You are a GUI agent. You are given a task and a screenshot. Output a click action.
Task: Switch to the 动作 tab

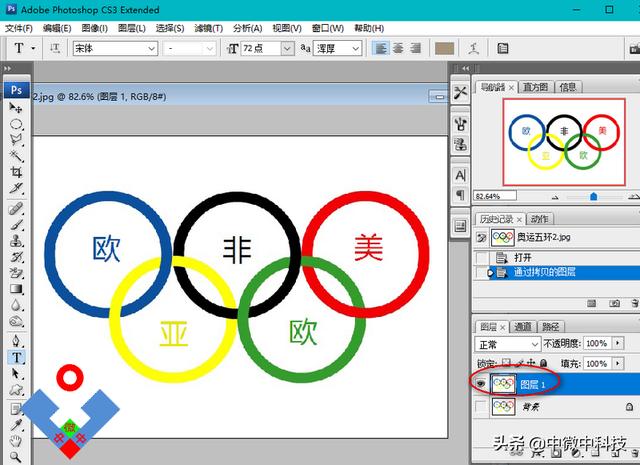[x=540, y=219]
